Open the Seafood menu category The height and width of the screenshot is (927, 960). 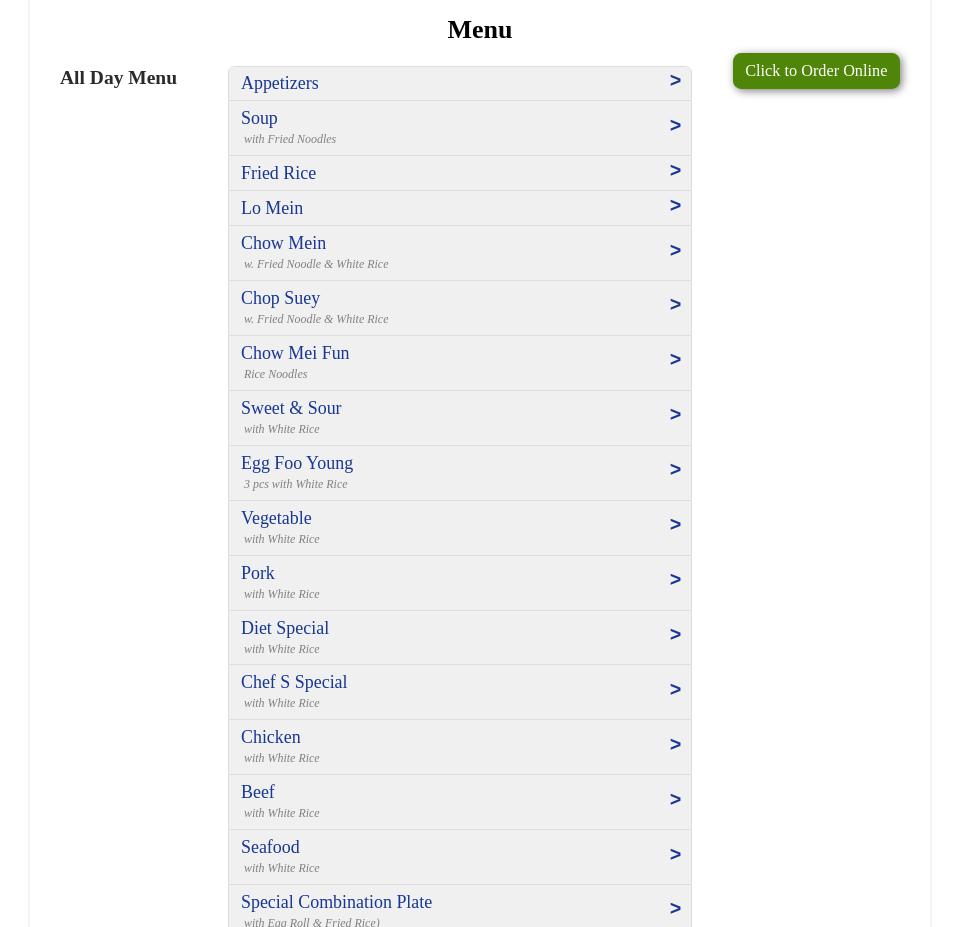click(x=270, y=847)
